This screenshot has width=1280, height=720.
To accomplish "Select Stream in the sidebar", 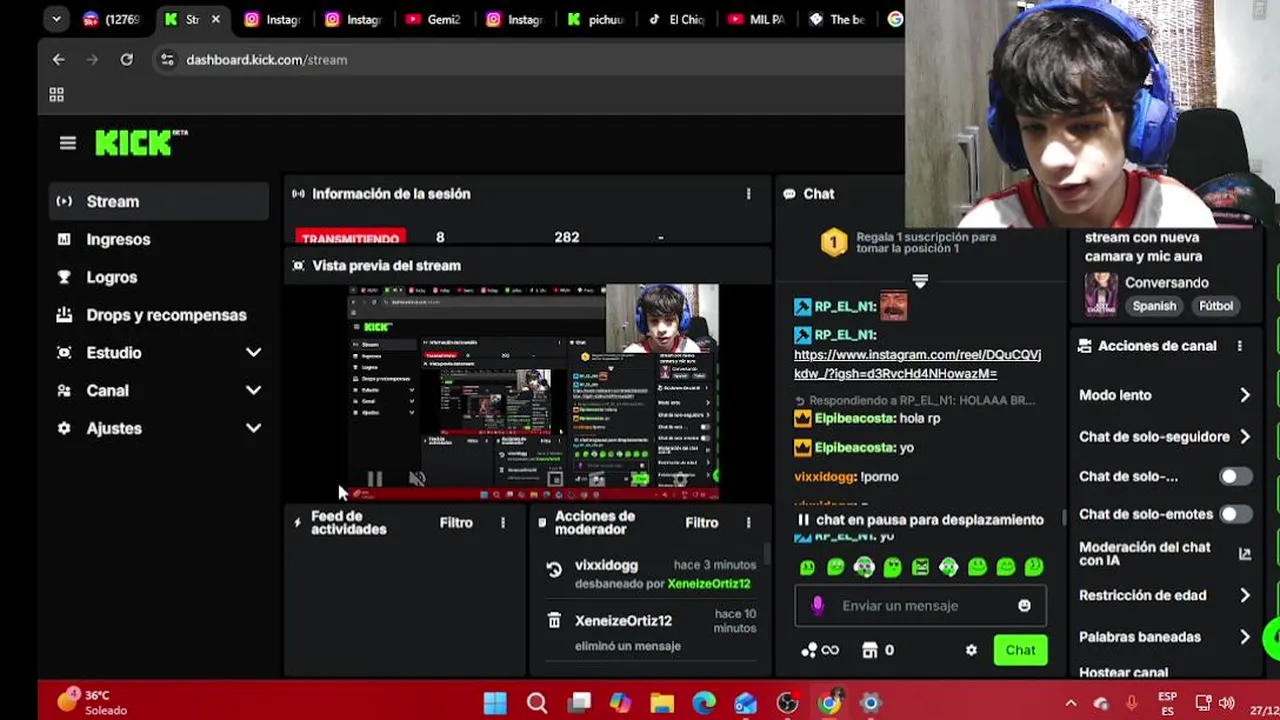I will pyautogui.click(x=158, y=202).
